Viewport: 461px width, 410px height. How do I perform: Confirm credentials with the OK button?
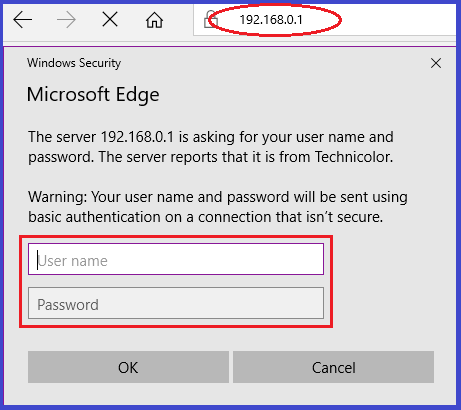coord(128,367)
